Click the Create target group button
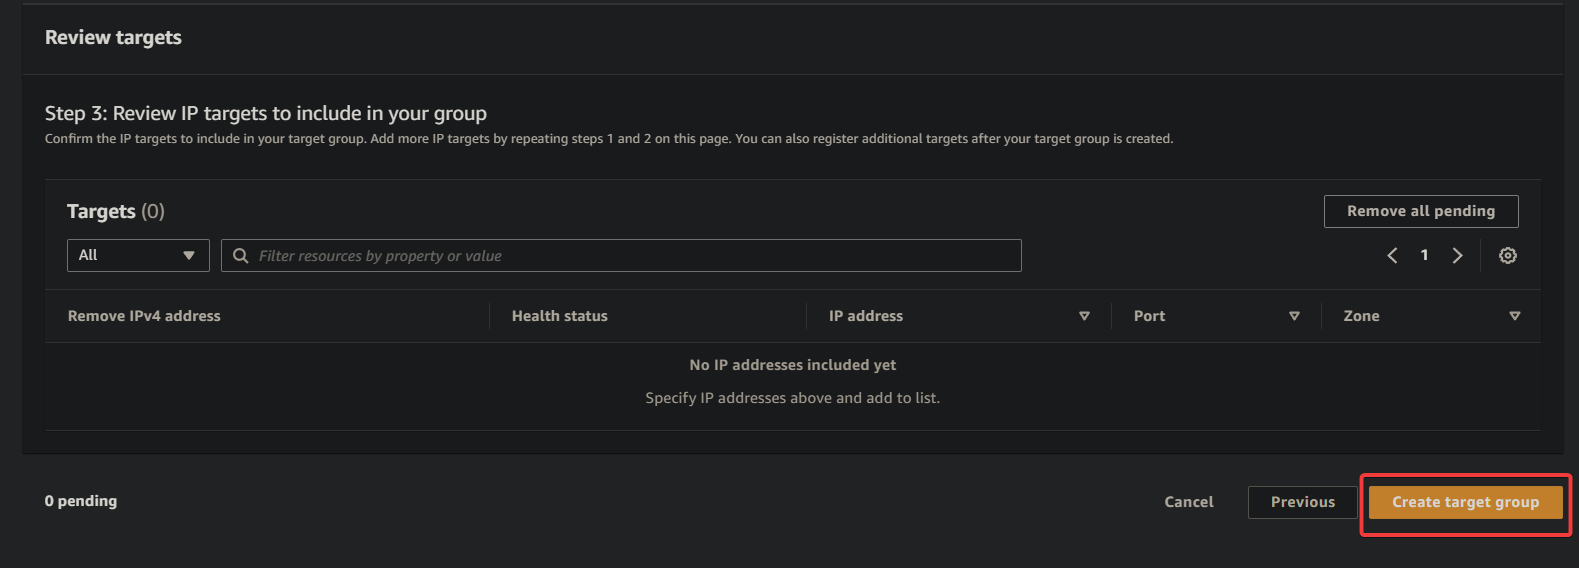Image resolution: width=1579 pixels, height=568 pixels. point(1466,502)
